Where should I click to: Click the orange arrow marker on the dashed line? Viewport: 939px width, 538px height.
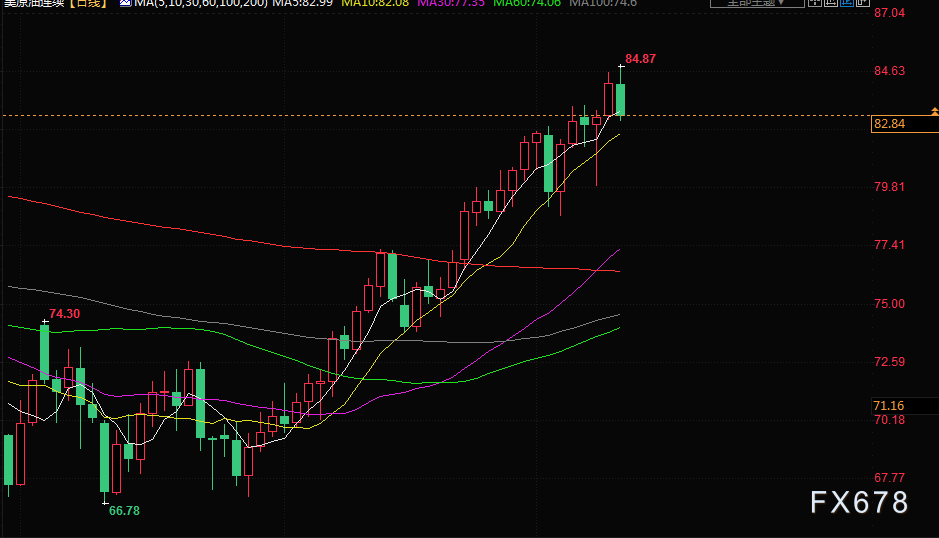click(934, 112)
